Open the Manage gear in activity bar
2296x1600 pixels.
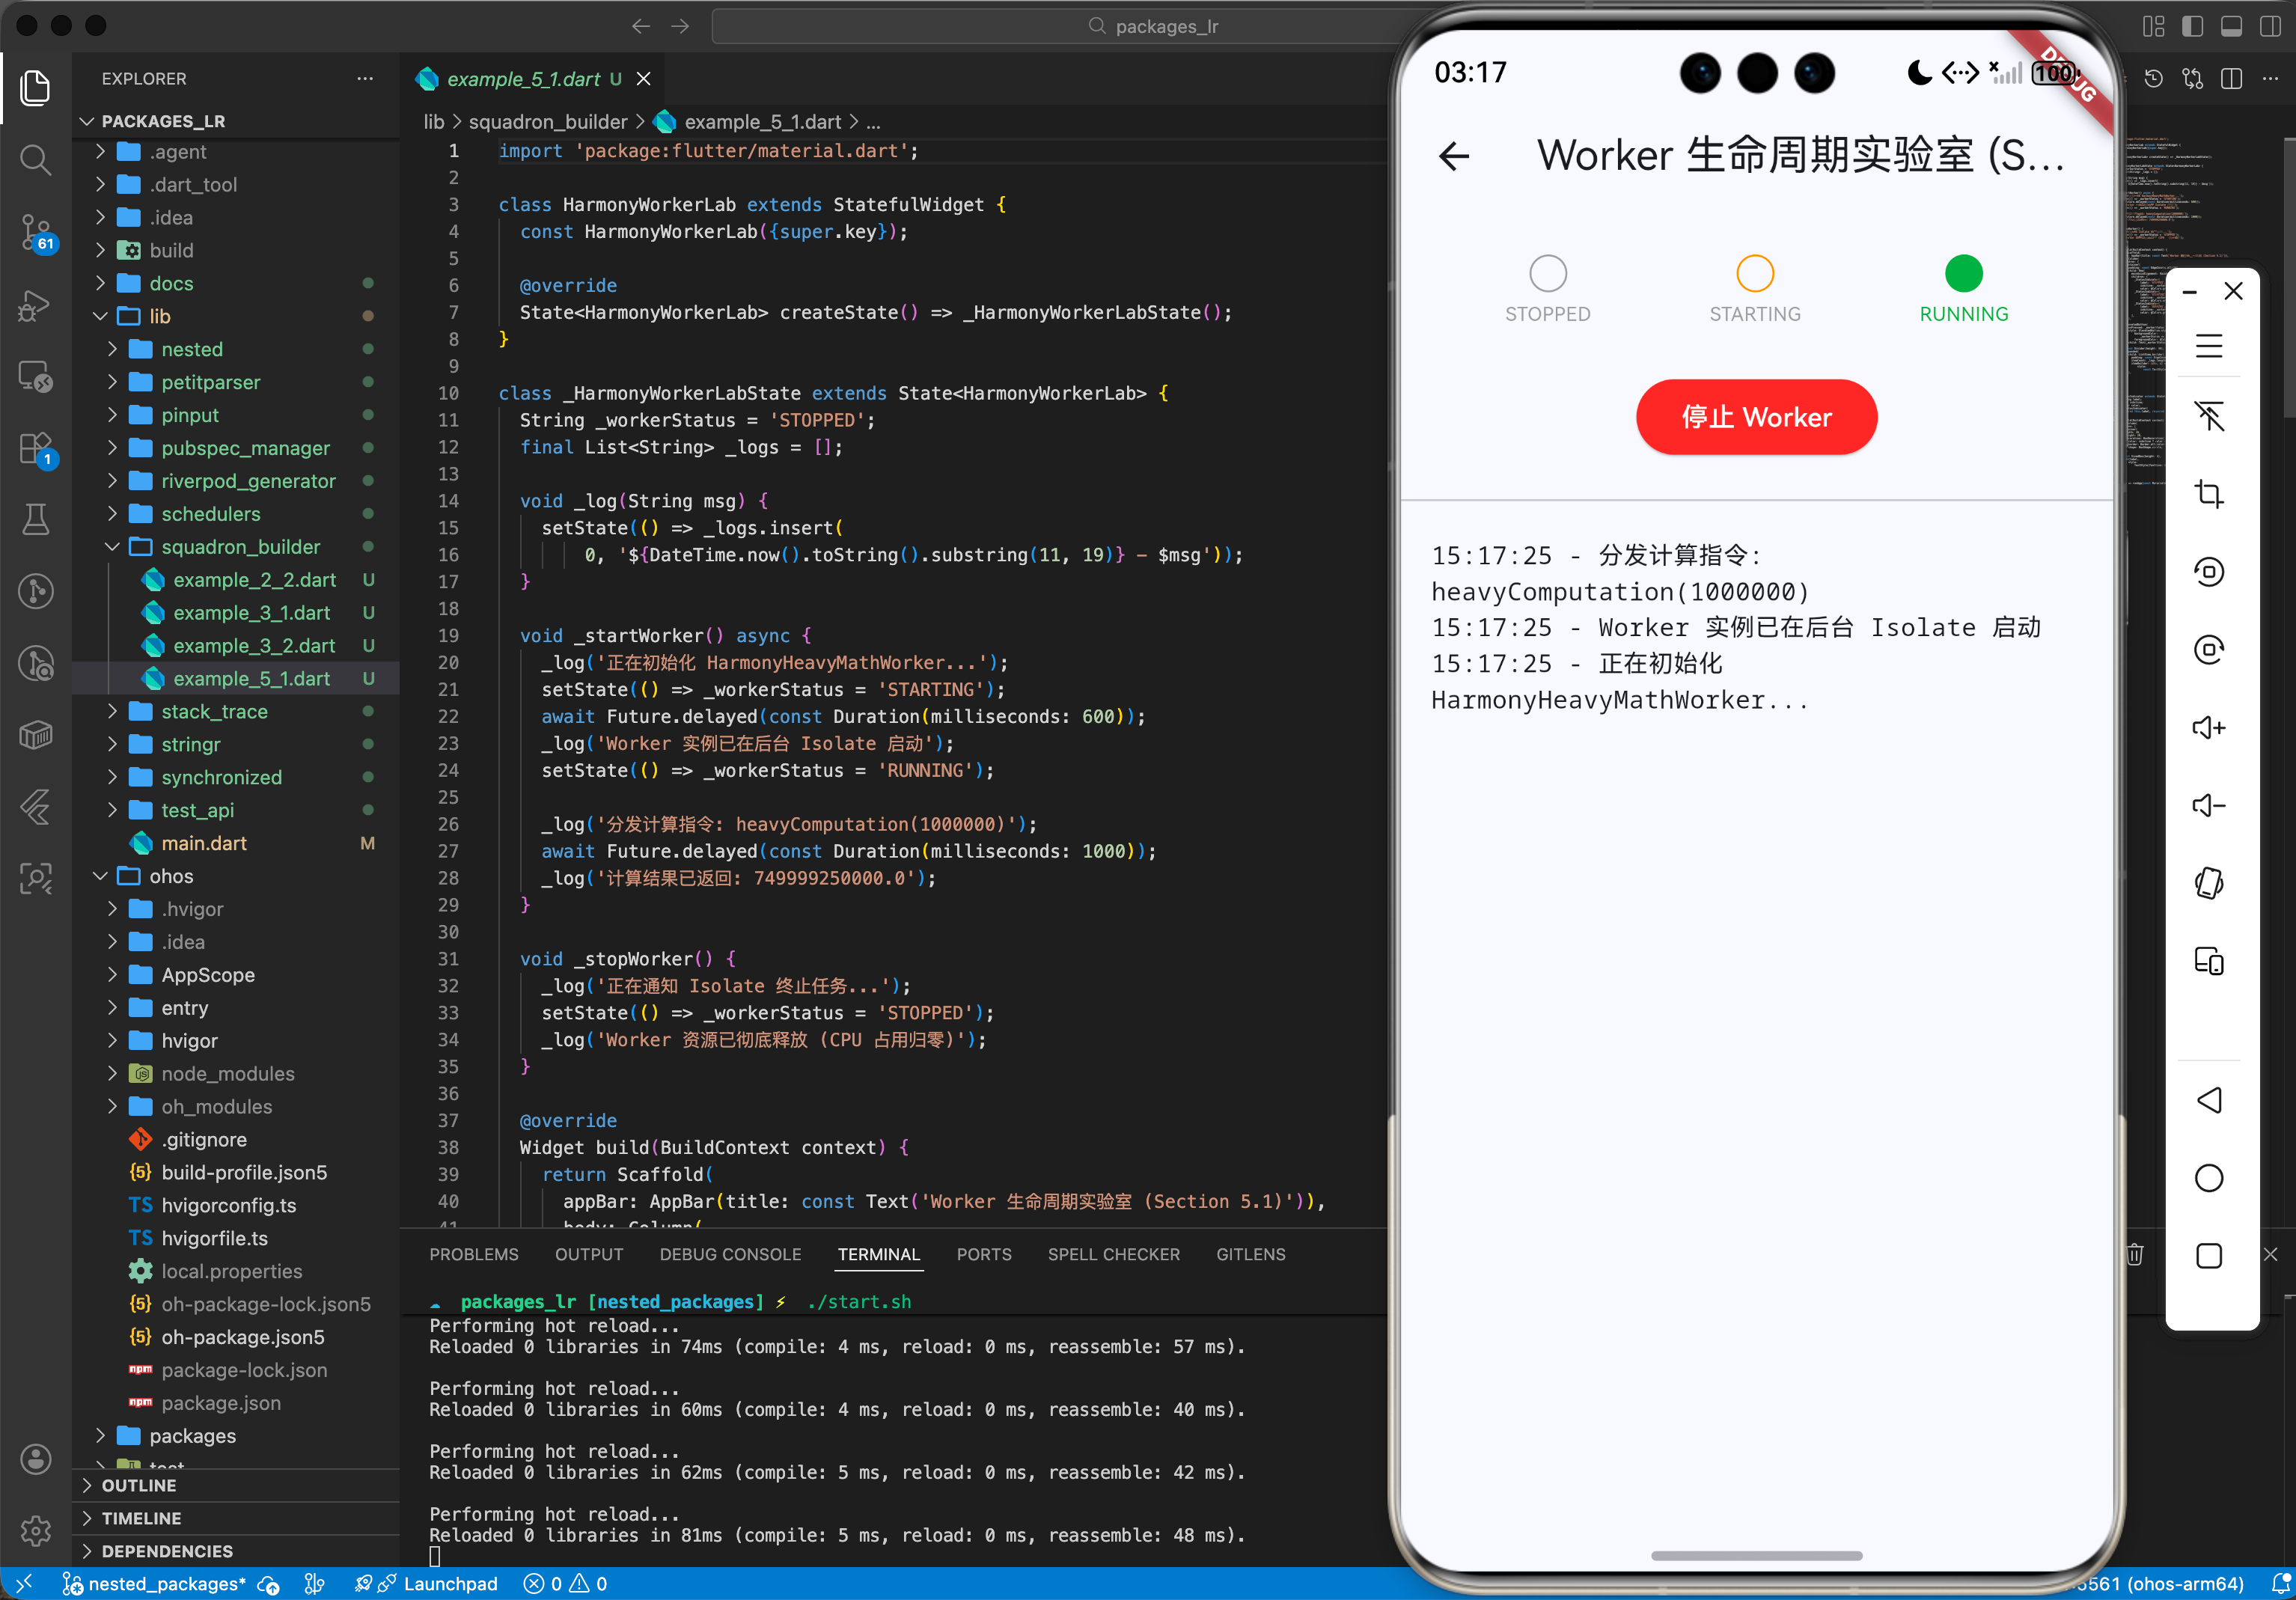click(35, 1531)
